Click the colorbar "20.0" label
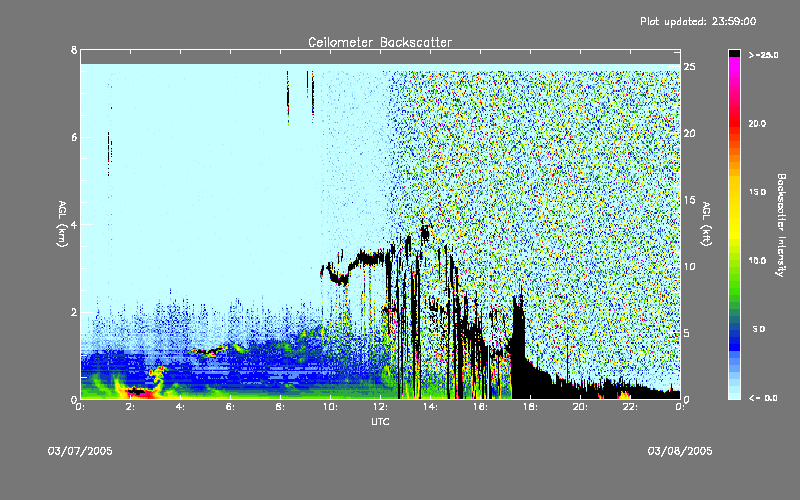 point(757,123)
